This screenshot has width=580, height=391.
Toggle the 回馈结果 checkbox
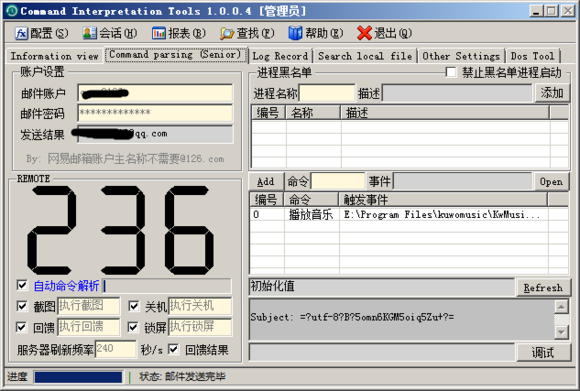[x=173, y=349]
